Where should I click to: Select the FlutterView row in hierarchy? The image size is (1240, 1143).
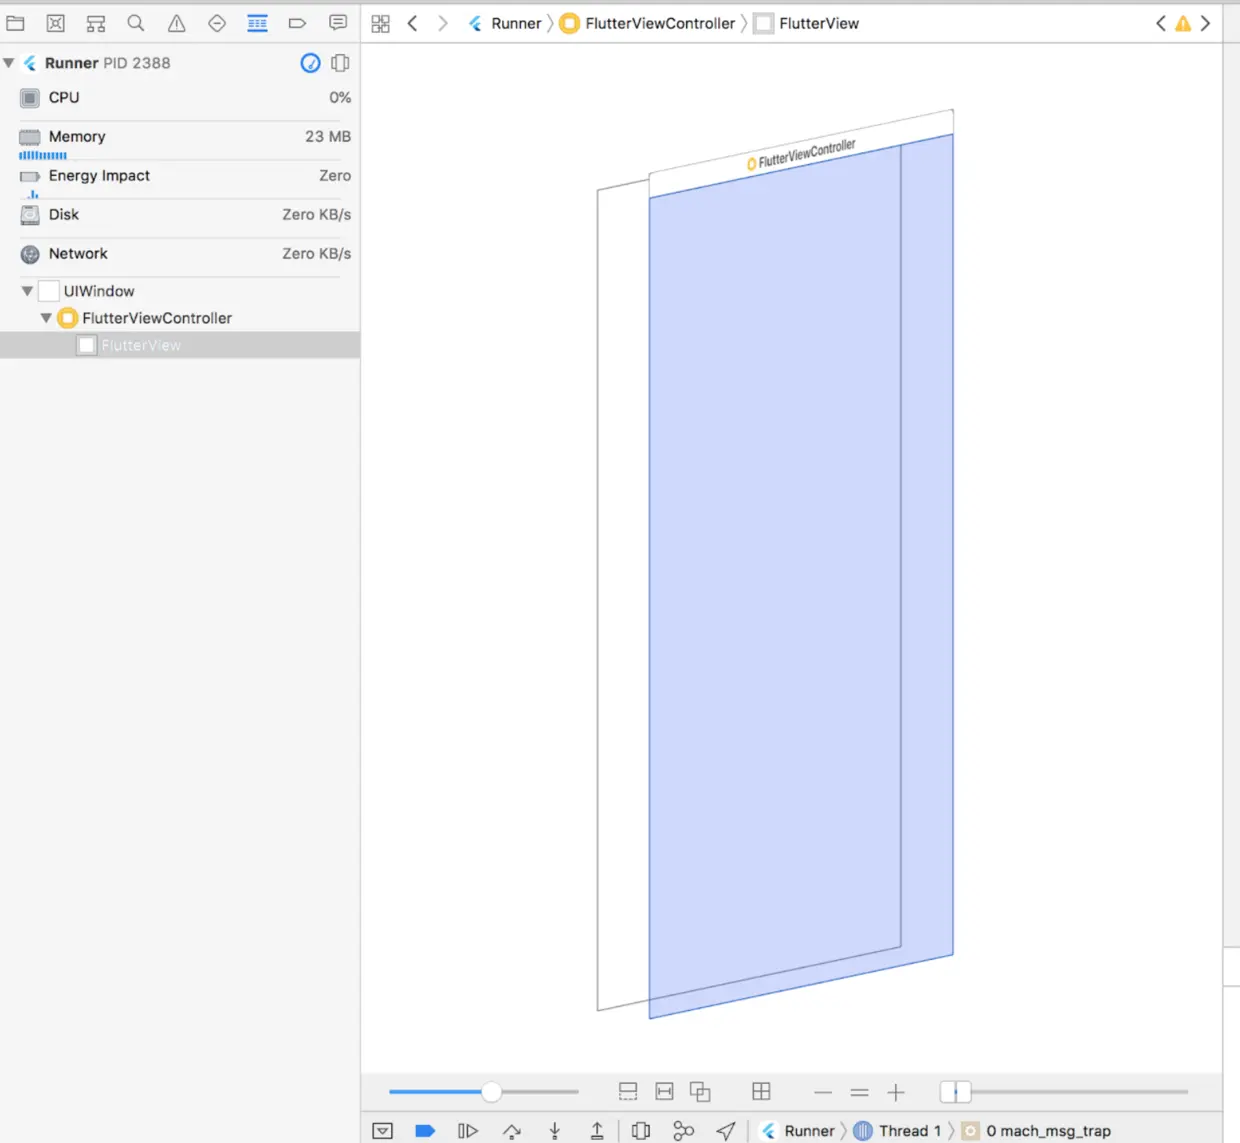tap(180, 345)
